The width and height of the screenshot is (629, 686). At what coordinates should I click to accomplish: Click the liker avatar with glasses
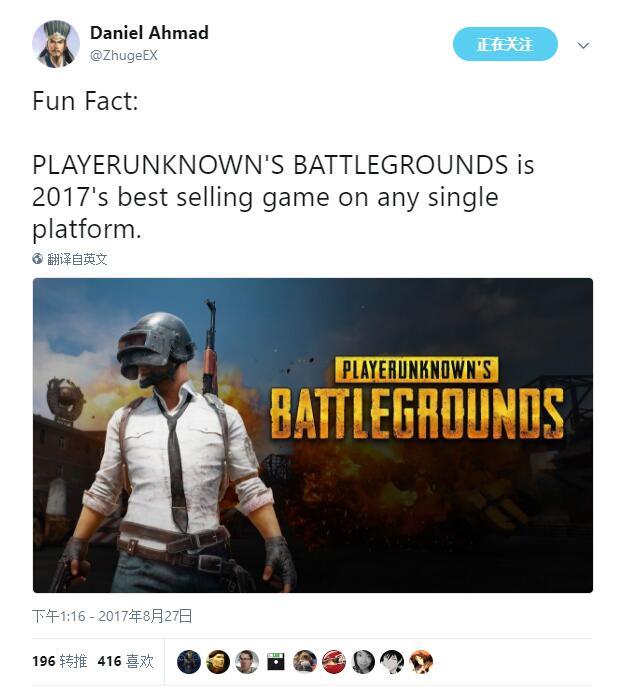coord(247,662)
